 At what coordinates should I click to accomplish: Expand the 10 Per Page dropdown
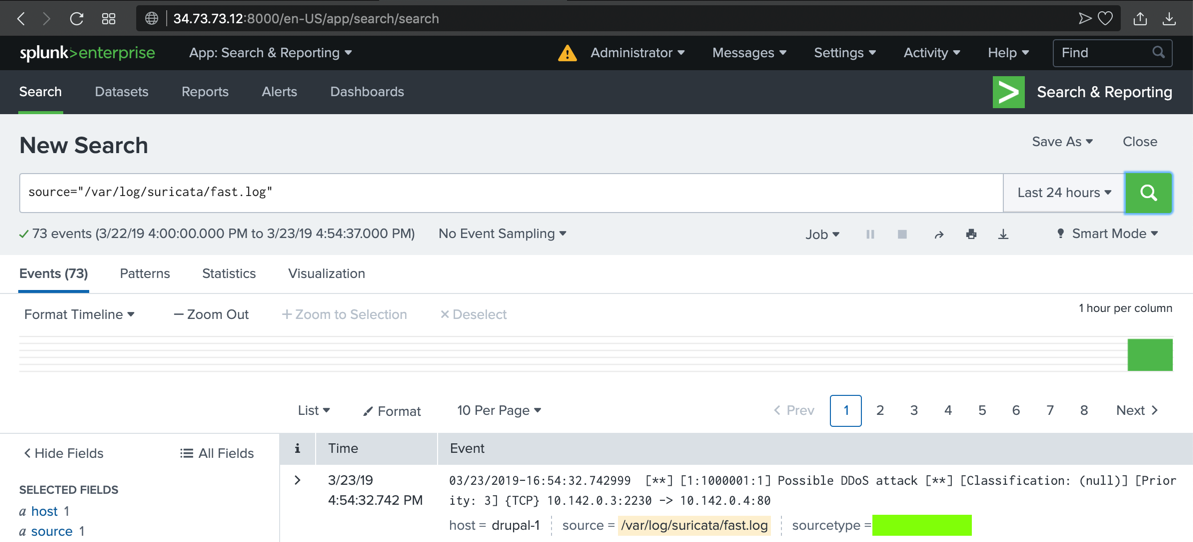pos(499,411)
